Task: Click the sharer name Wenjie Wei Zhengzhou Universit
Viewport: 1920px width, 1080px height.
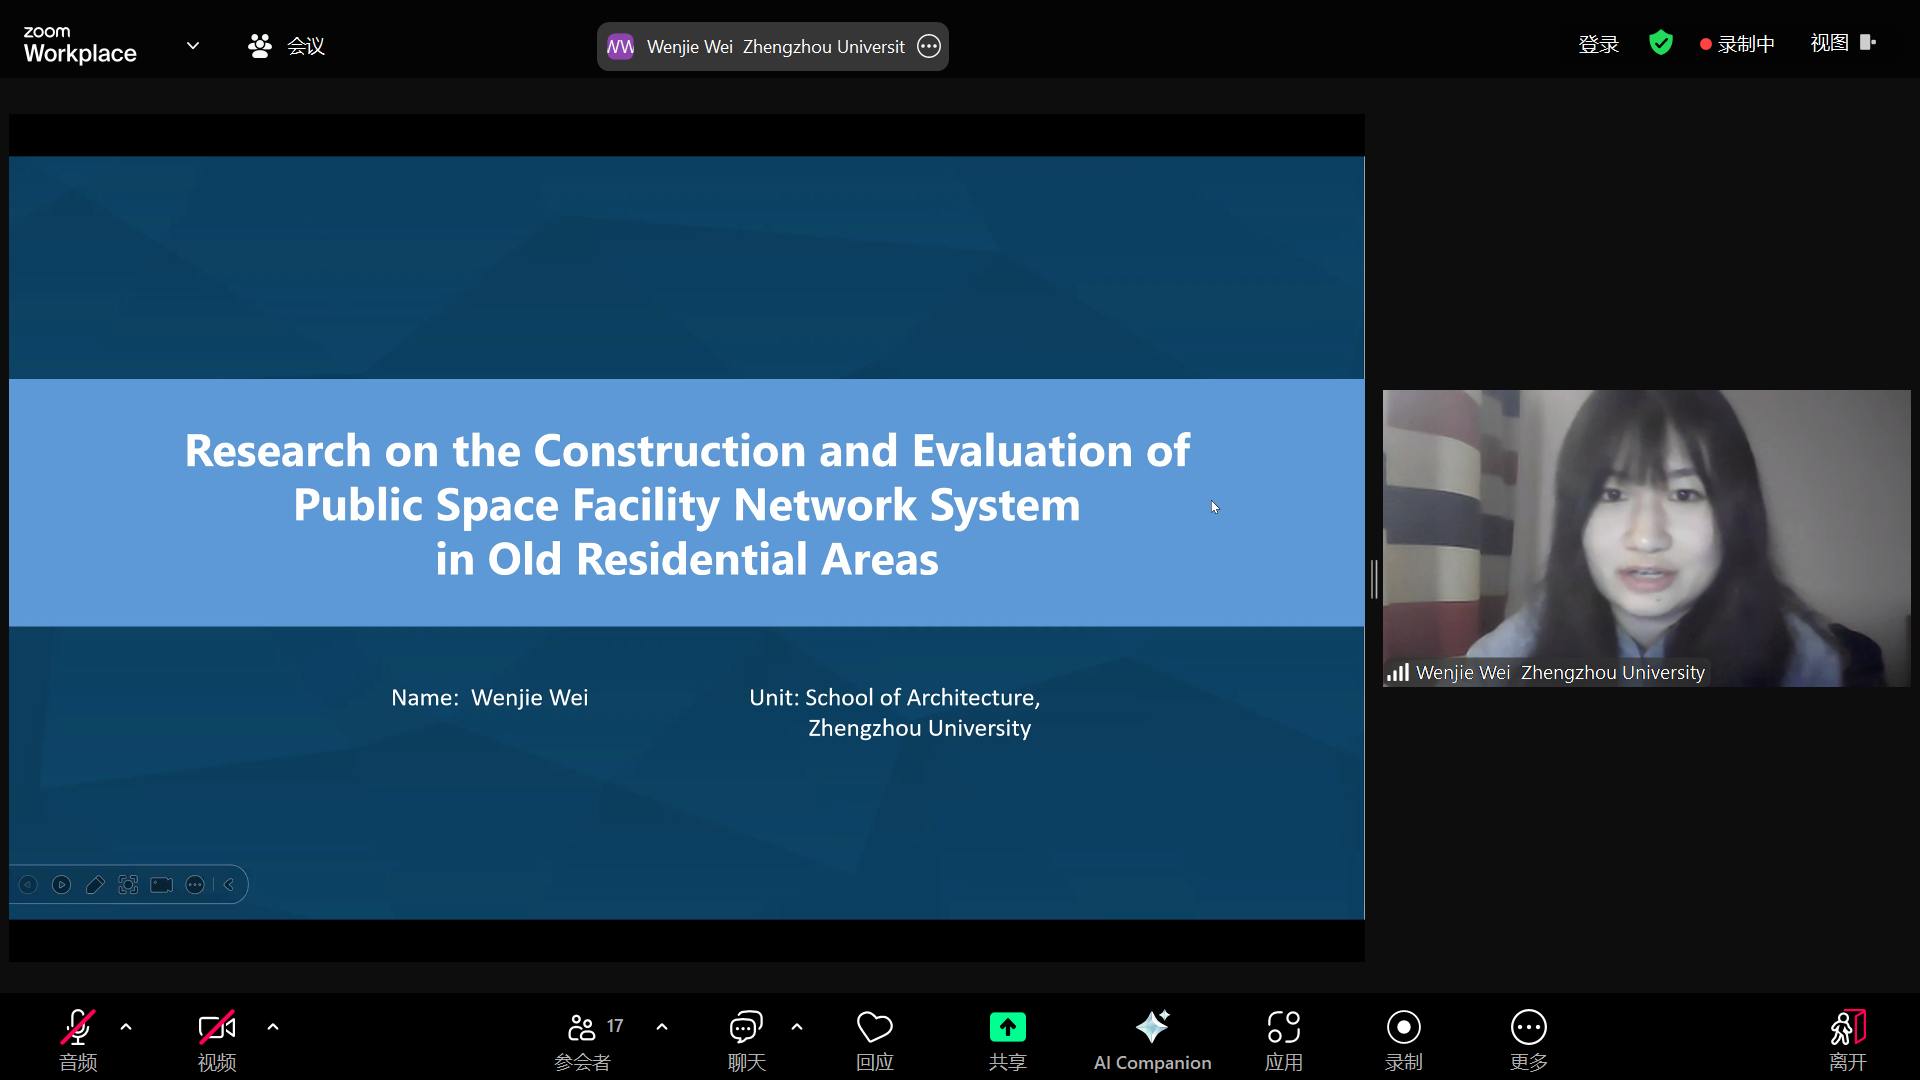Action: 775,47
